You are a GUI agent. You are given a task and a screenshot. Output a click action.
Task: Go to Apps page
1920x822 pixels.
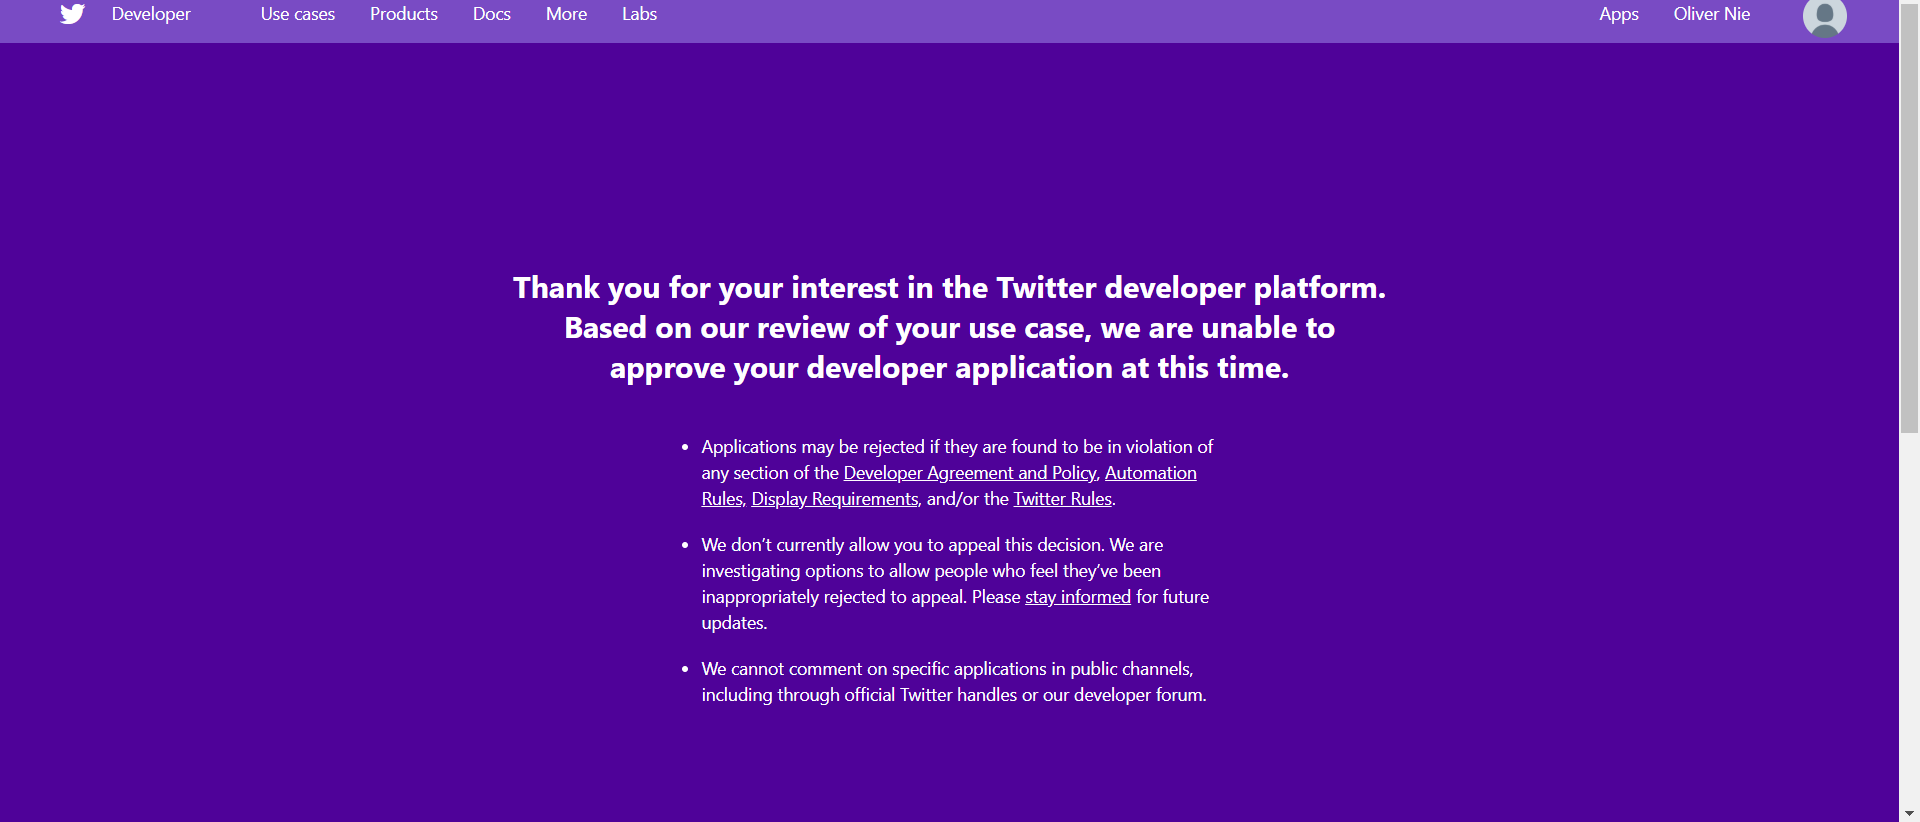pyautogui.click(x=1619, y=14)
